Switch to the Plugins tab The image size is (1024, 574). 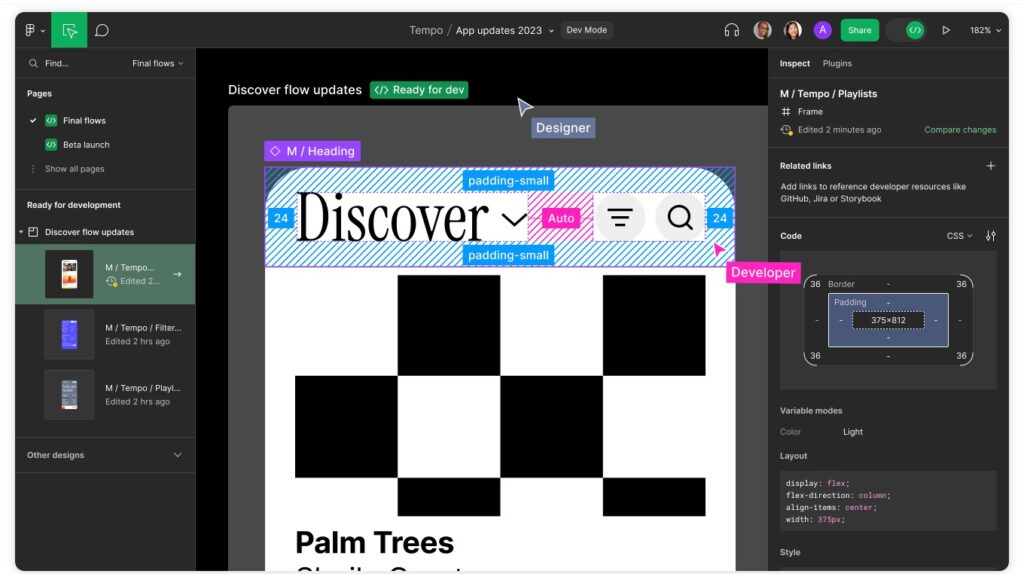[837, 63]
